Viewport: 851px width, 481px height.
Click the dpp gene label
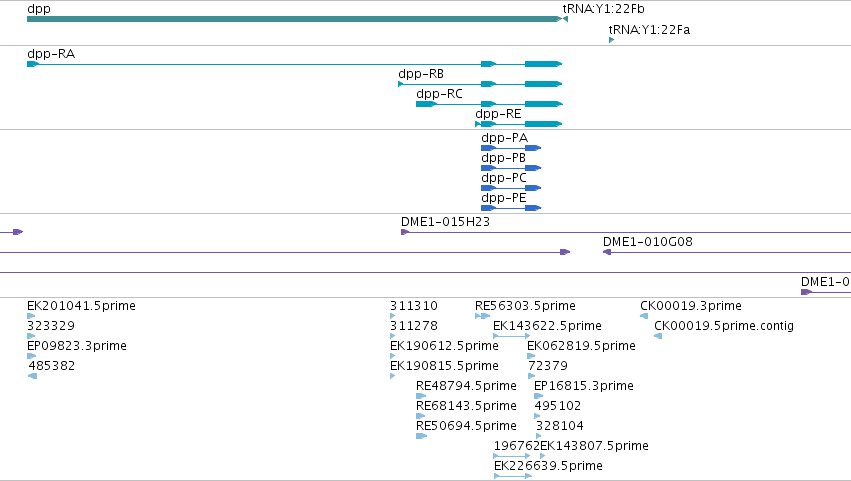(x=39, y=9)
